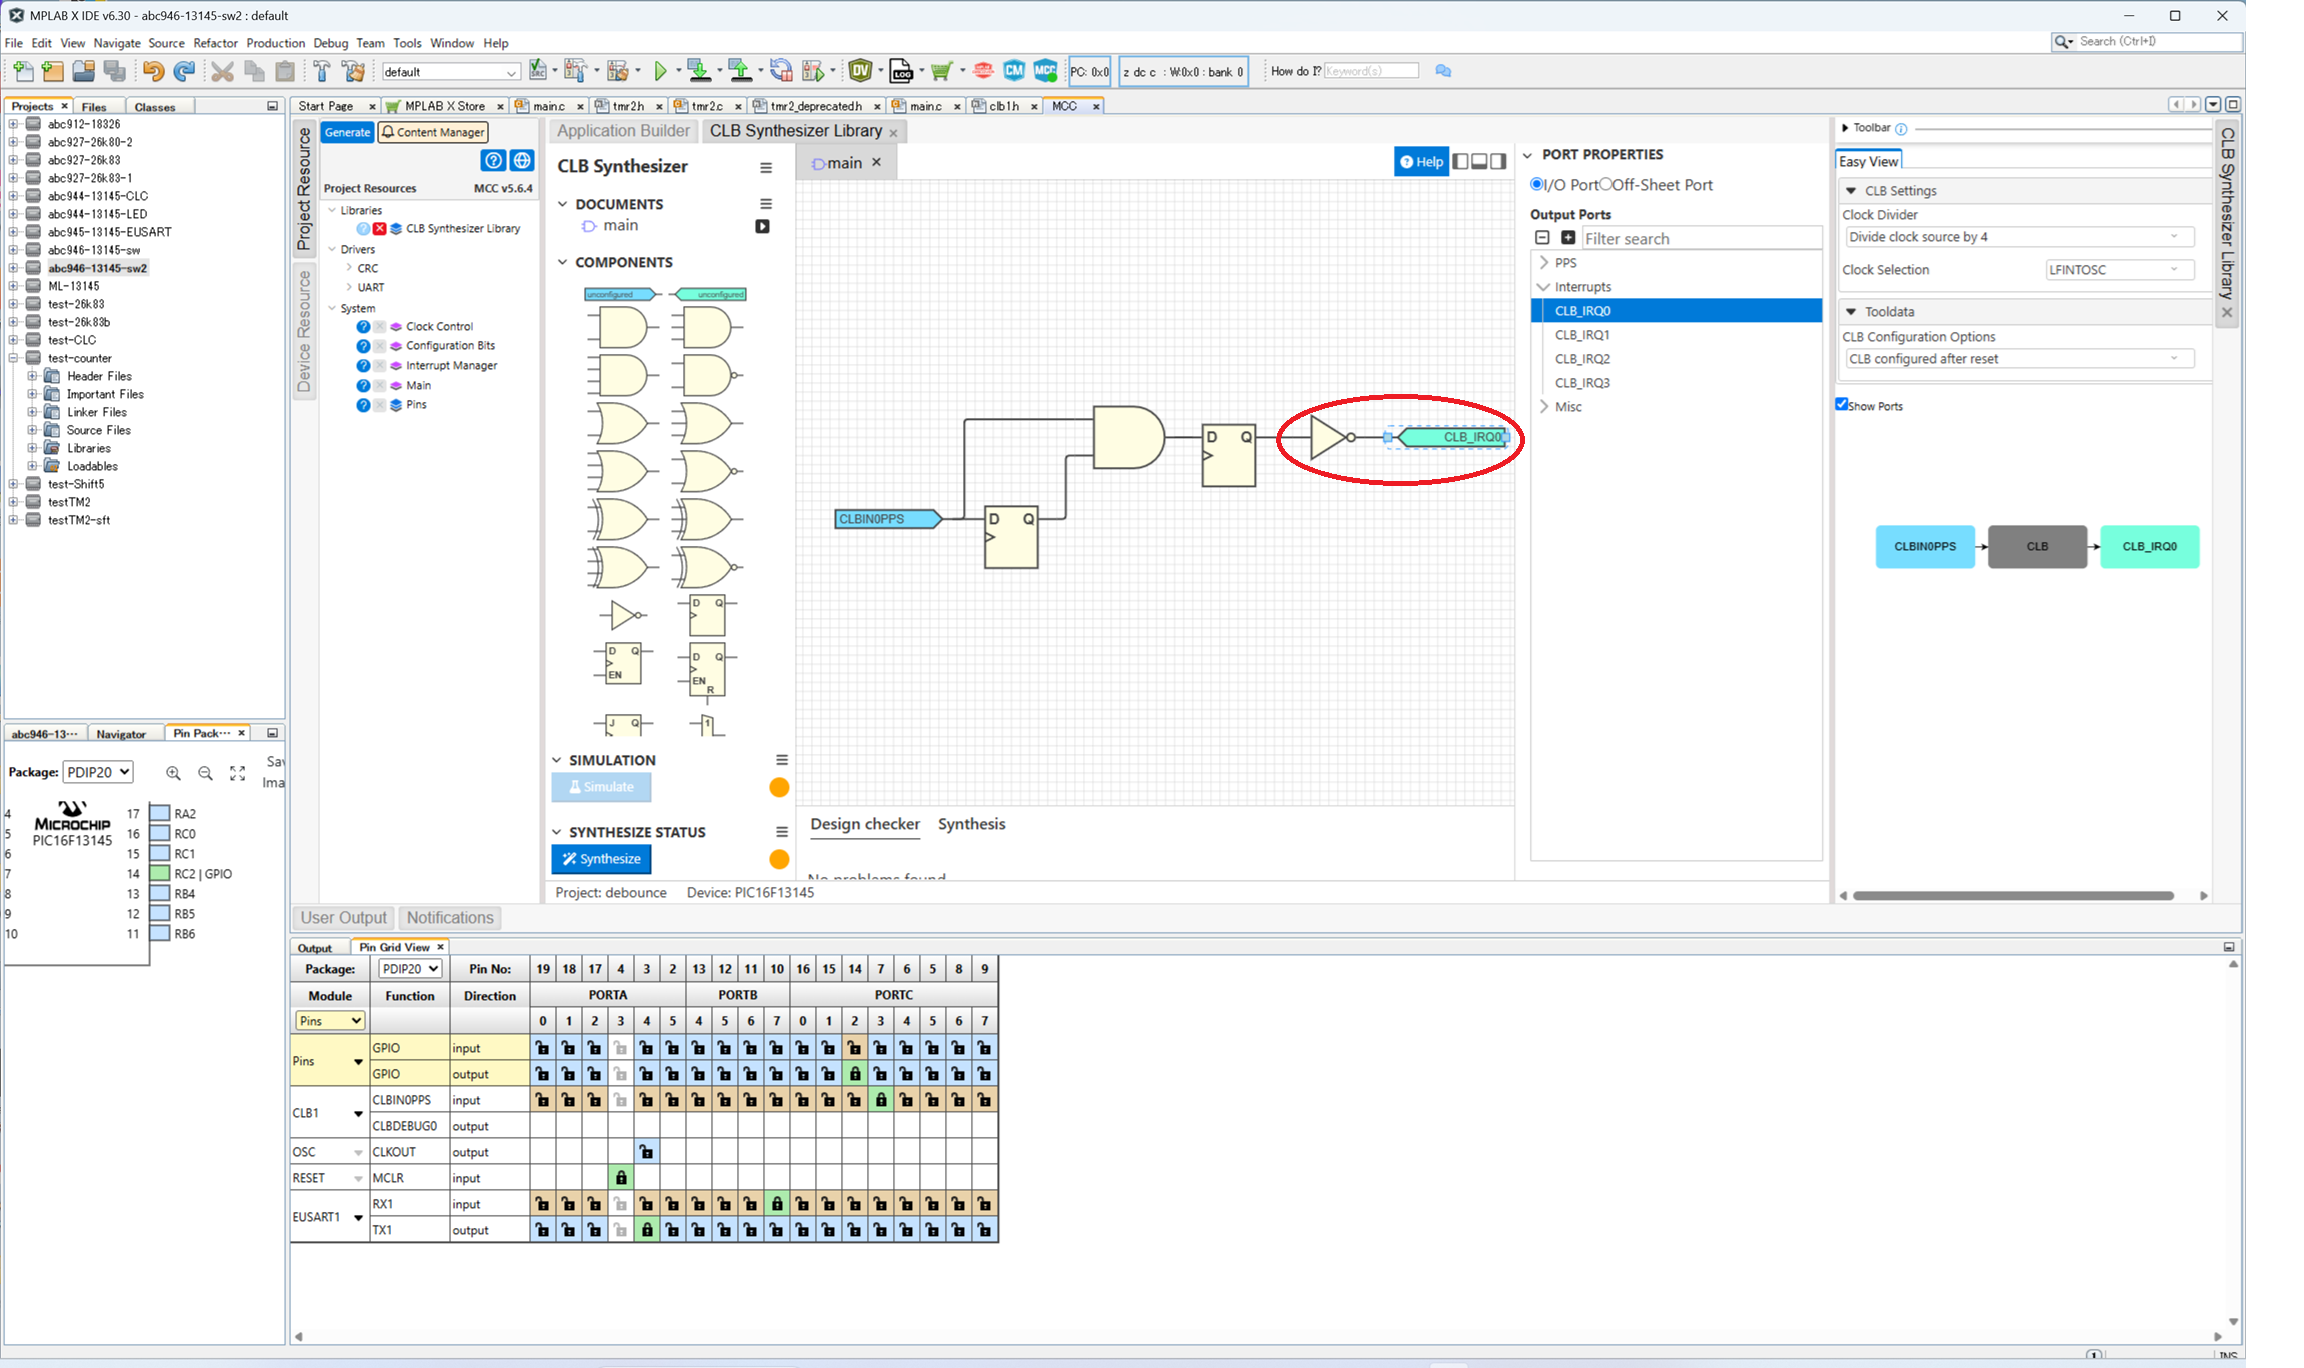This screenshot has height=1368, width=2304.
Task: Toggle green lock for RX1 on PORTB 7
Action: (x=777, y=1204)
